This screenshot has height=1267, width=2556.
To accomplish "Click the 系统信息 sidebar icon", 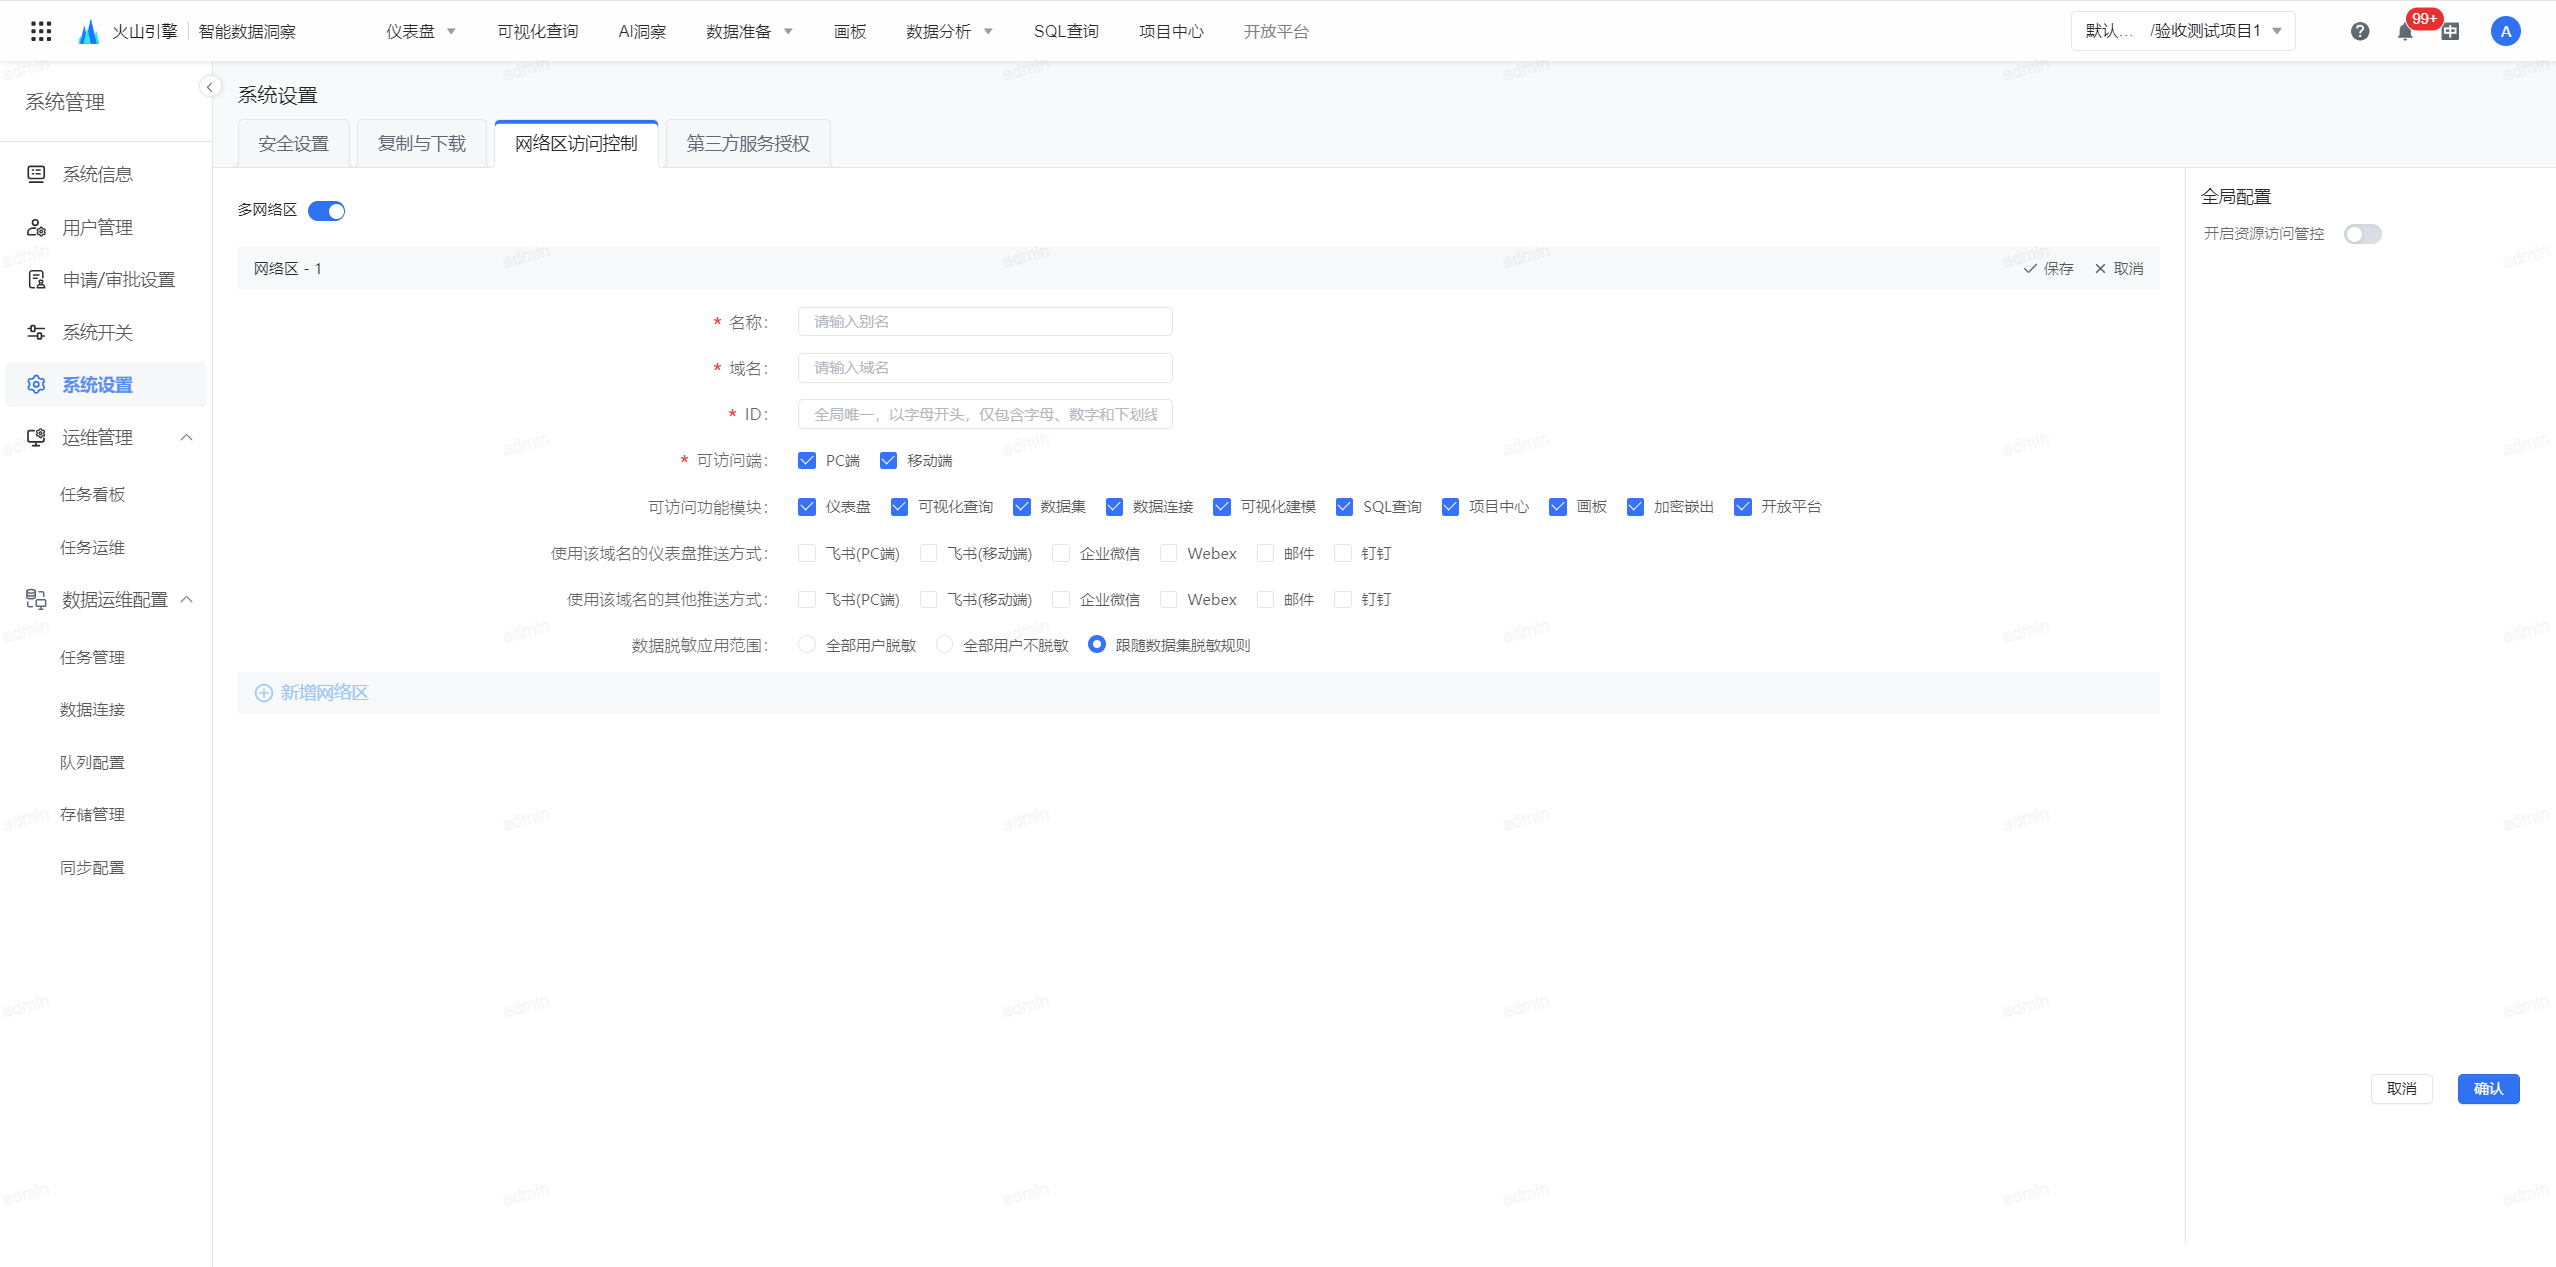I will 36,174.
